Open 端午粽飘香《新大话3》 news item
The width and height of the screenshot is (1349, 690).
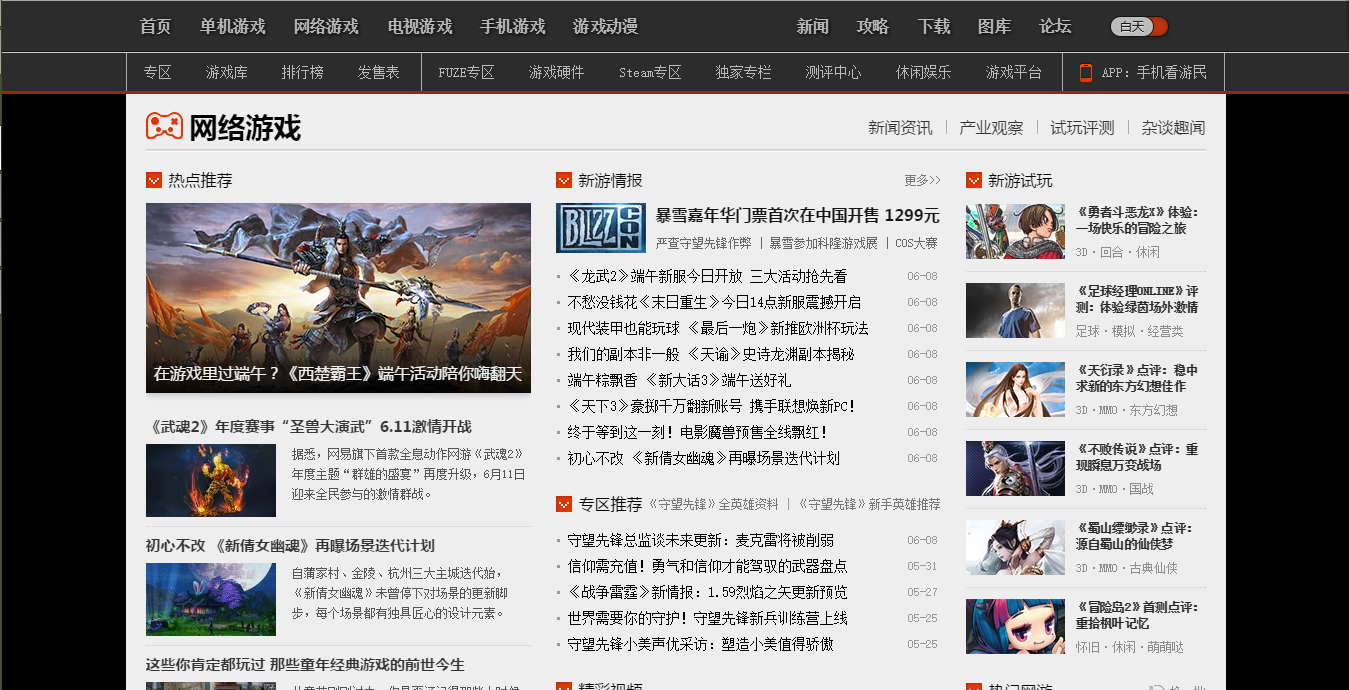[679, 380]
